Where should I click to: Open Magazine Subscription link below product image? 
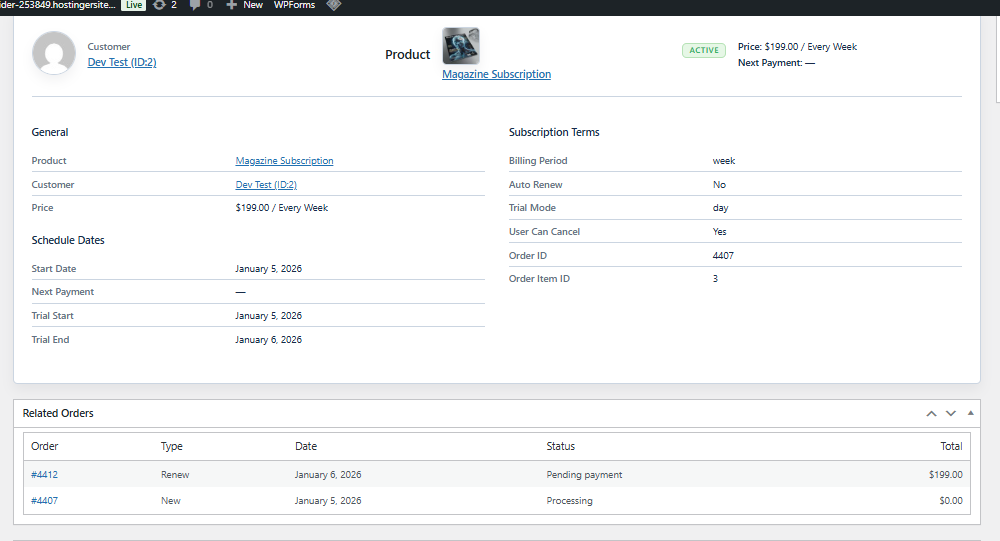click(496, 74)
